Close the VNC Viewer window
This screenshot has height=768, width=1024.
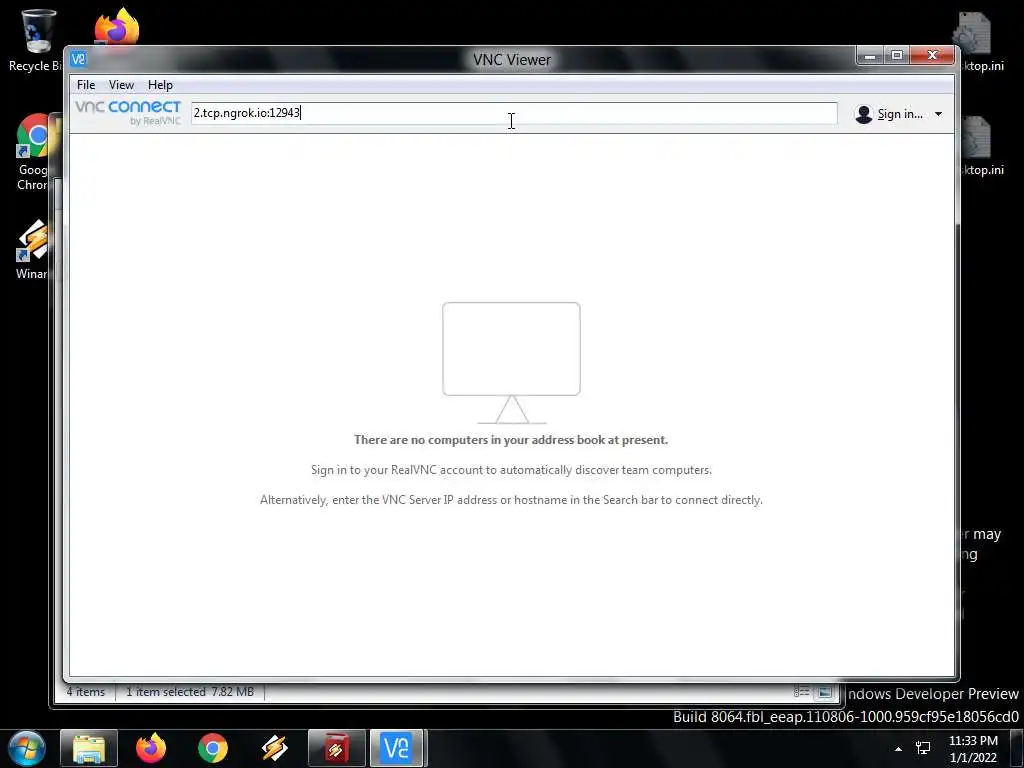click(x=932, y=56)
